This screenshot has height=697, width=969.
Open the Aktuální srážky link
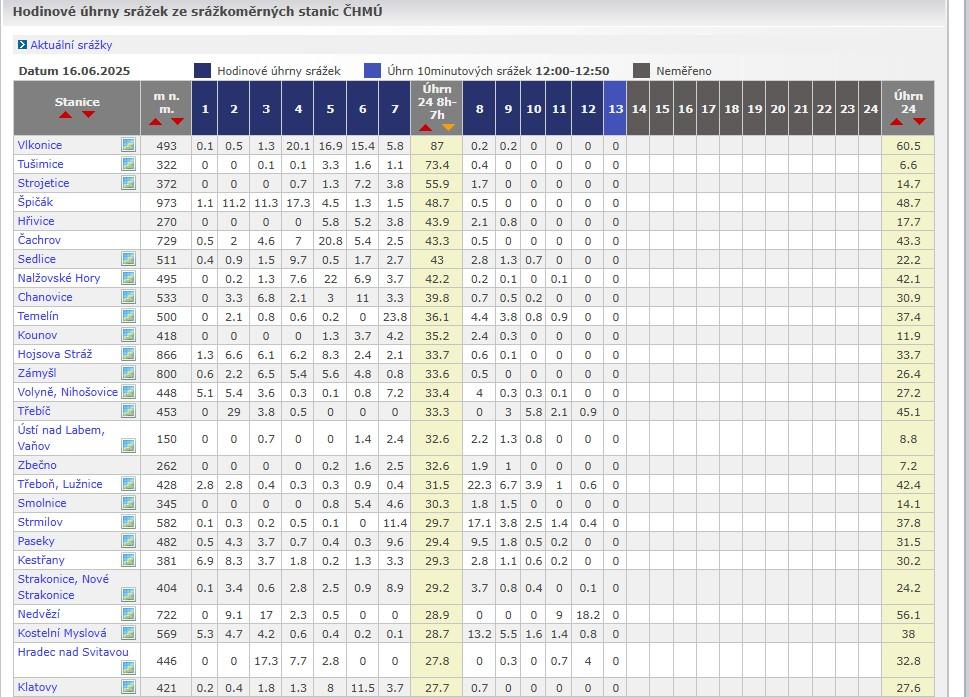(x=71, y=45)
